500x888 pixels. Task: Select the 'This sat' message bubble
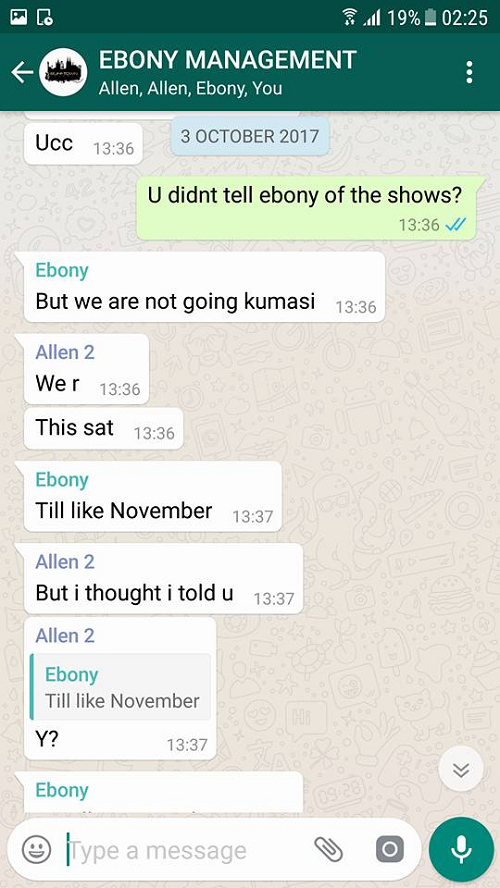click(x=104, y=429)
